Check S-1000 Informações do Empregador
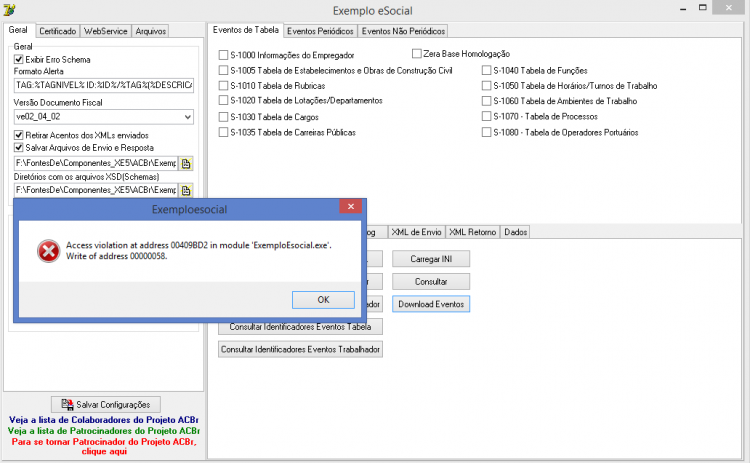The width and height of the screenshot is (750, 463). point(223,55)
